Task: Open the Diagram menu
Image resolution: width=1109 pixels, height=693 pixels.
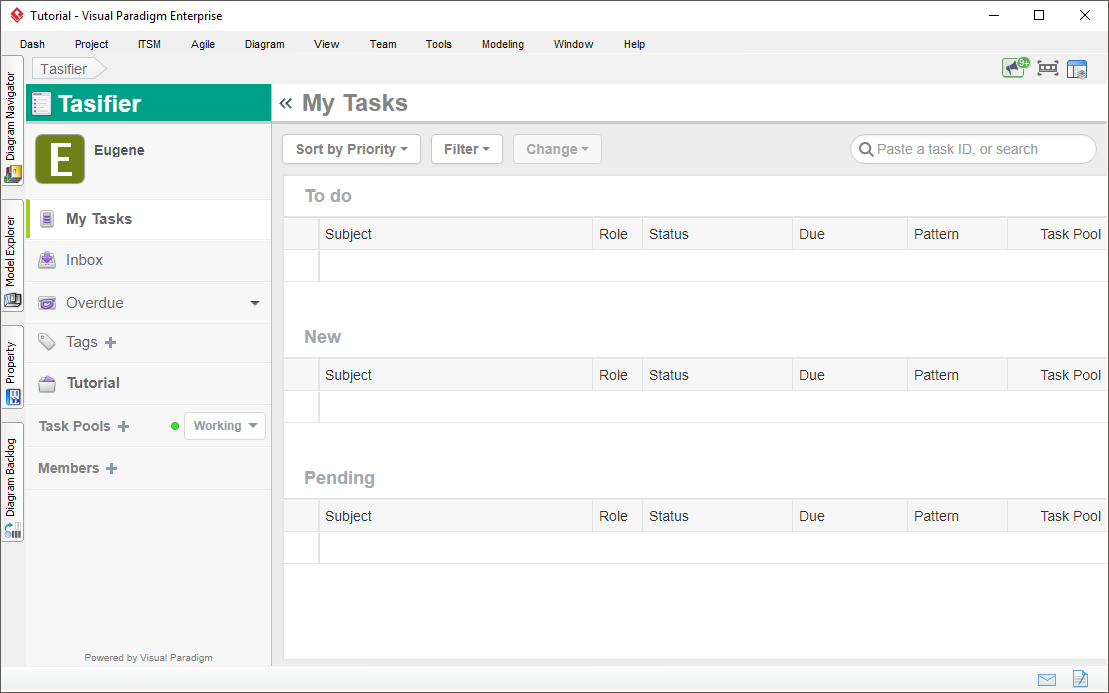Action: tap(265, 44)
